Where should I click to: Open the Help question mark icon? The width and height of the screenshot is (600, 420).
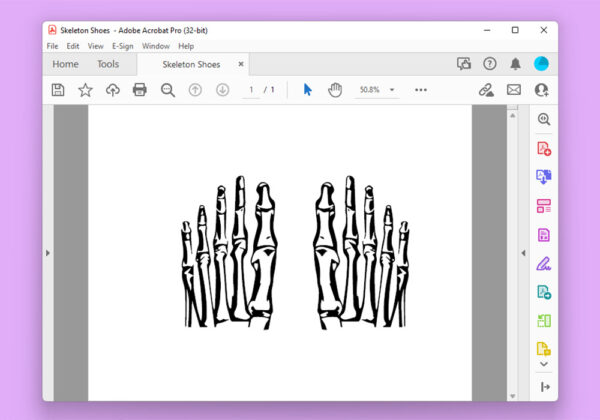(x=490, y=64)
